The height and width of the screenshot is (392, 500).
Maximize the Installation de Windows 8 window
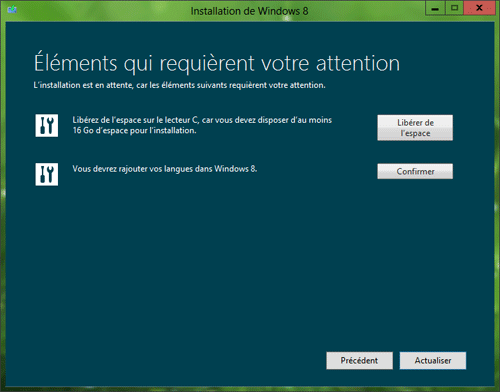(x=454, y=8)
